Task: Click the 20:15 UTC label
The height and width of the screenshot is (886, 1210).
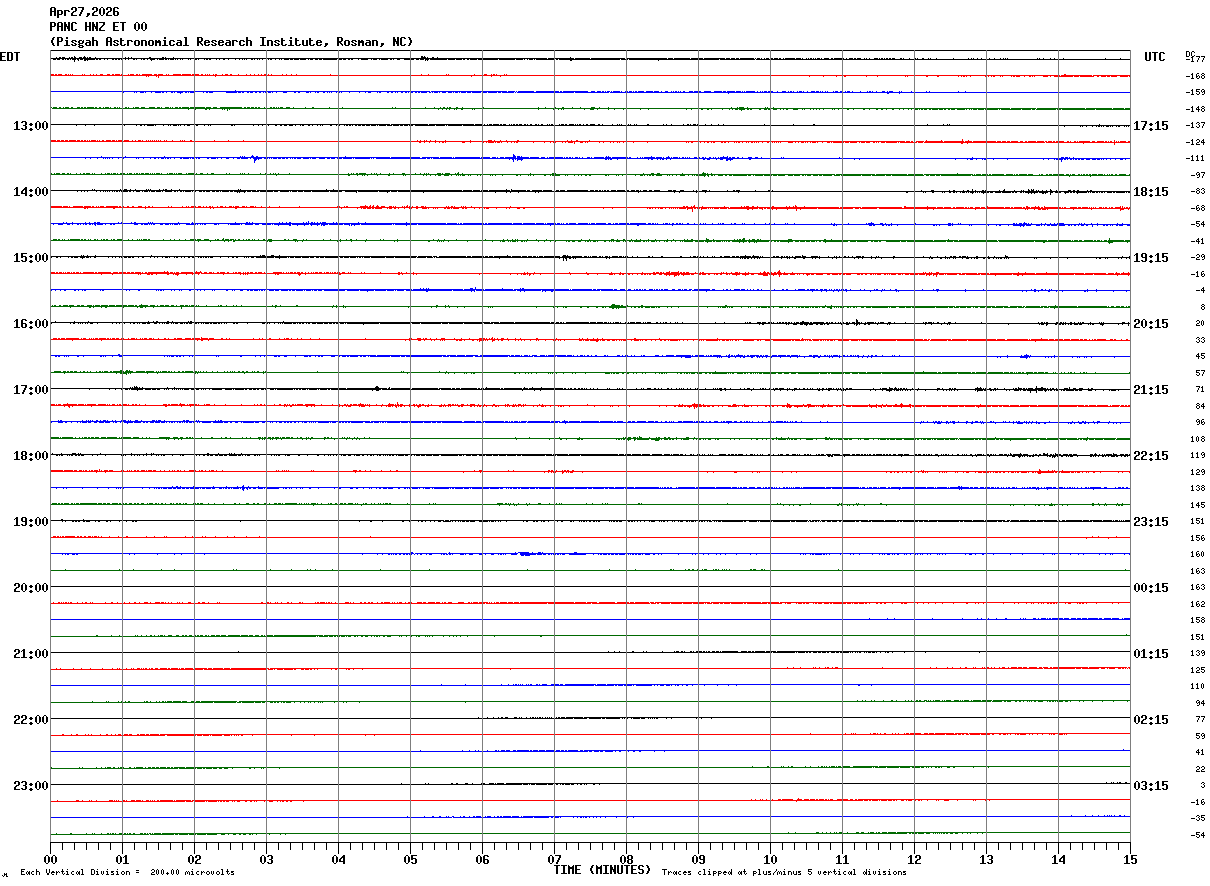Action: [1151, 324]
